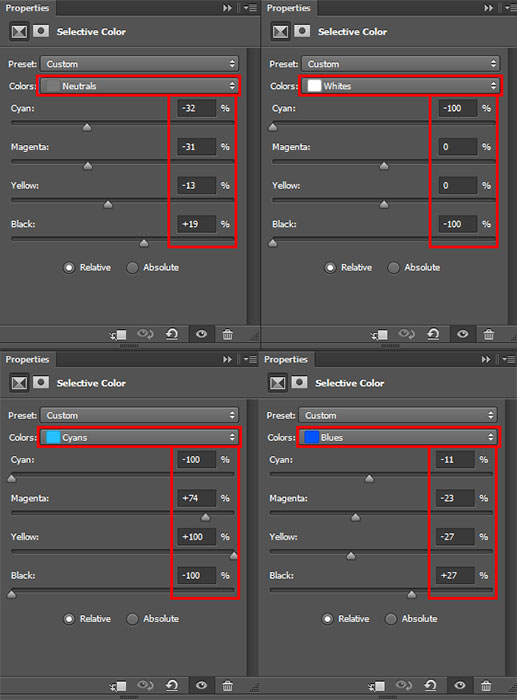The image size is (517, 700).
Task: Choose Relative method in Whites panel
Action: (x=348, y=267)
